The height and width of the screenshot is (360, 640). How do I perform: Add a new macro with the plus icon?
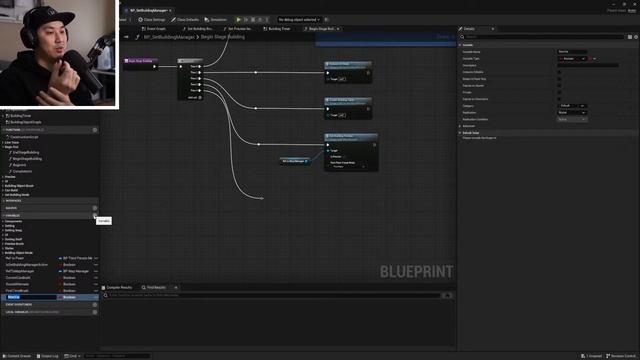[x=95, y=208]
